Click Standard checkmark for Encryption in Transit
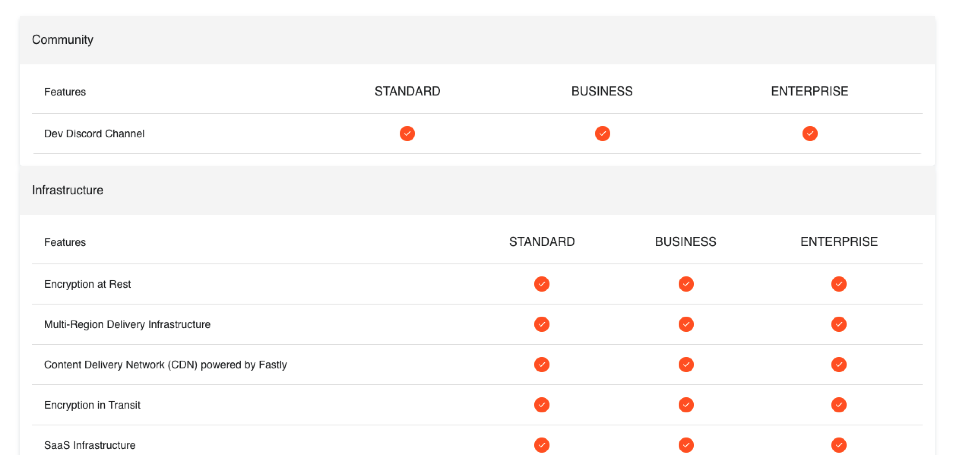 (x=542, y=405)
